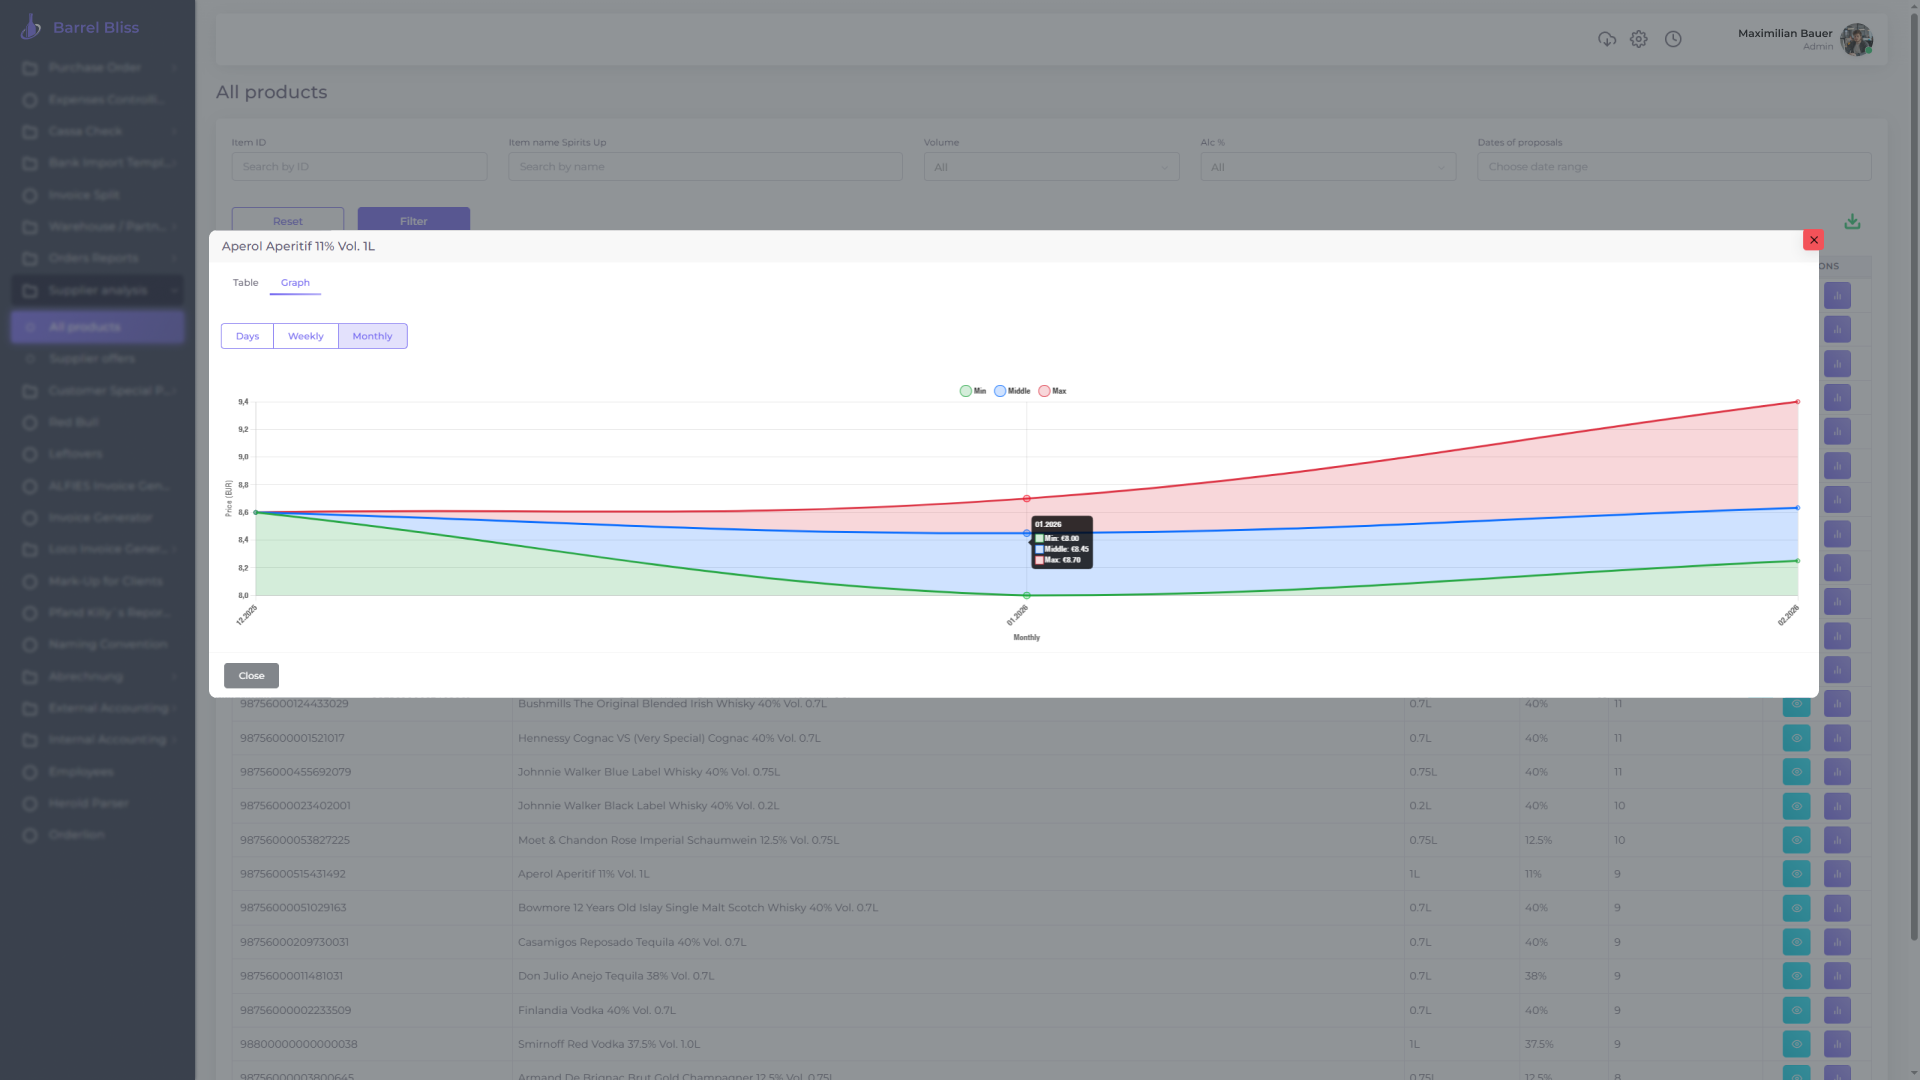Toggle Max series in chart legend
This screenshot has height=1080, width=1920.
pyautogui.click(x=1052, y=391)
